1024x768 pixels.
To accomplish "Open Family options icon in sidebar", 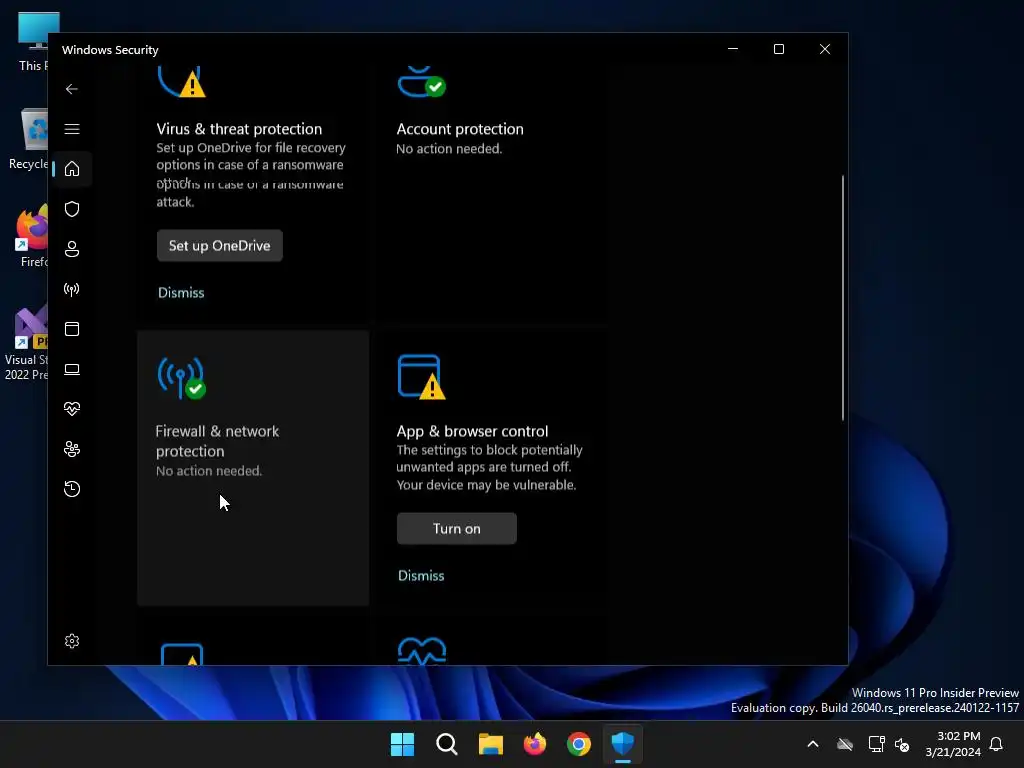I will pos(72,449).
